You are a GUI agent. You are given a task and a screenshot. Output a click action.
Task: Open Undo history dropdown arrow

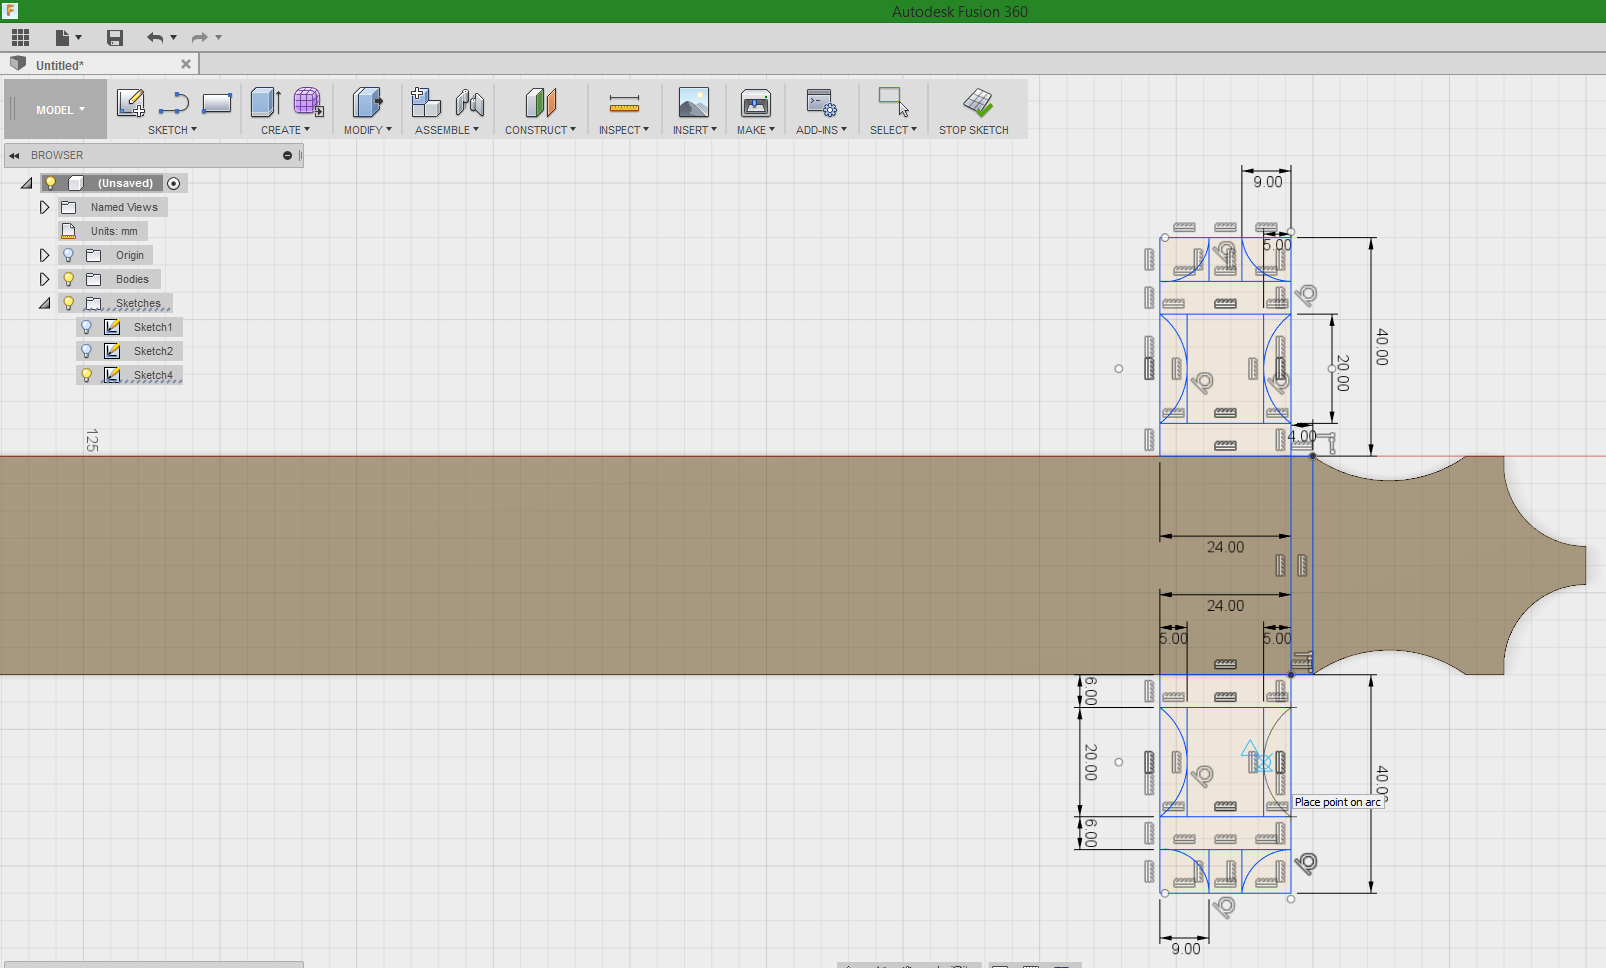(174, 38)
